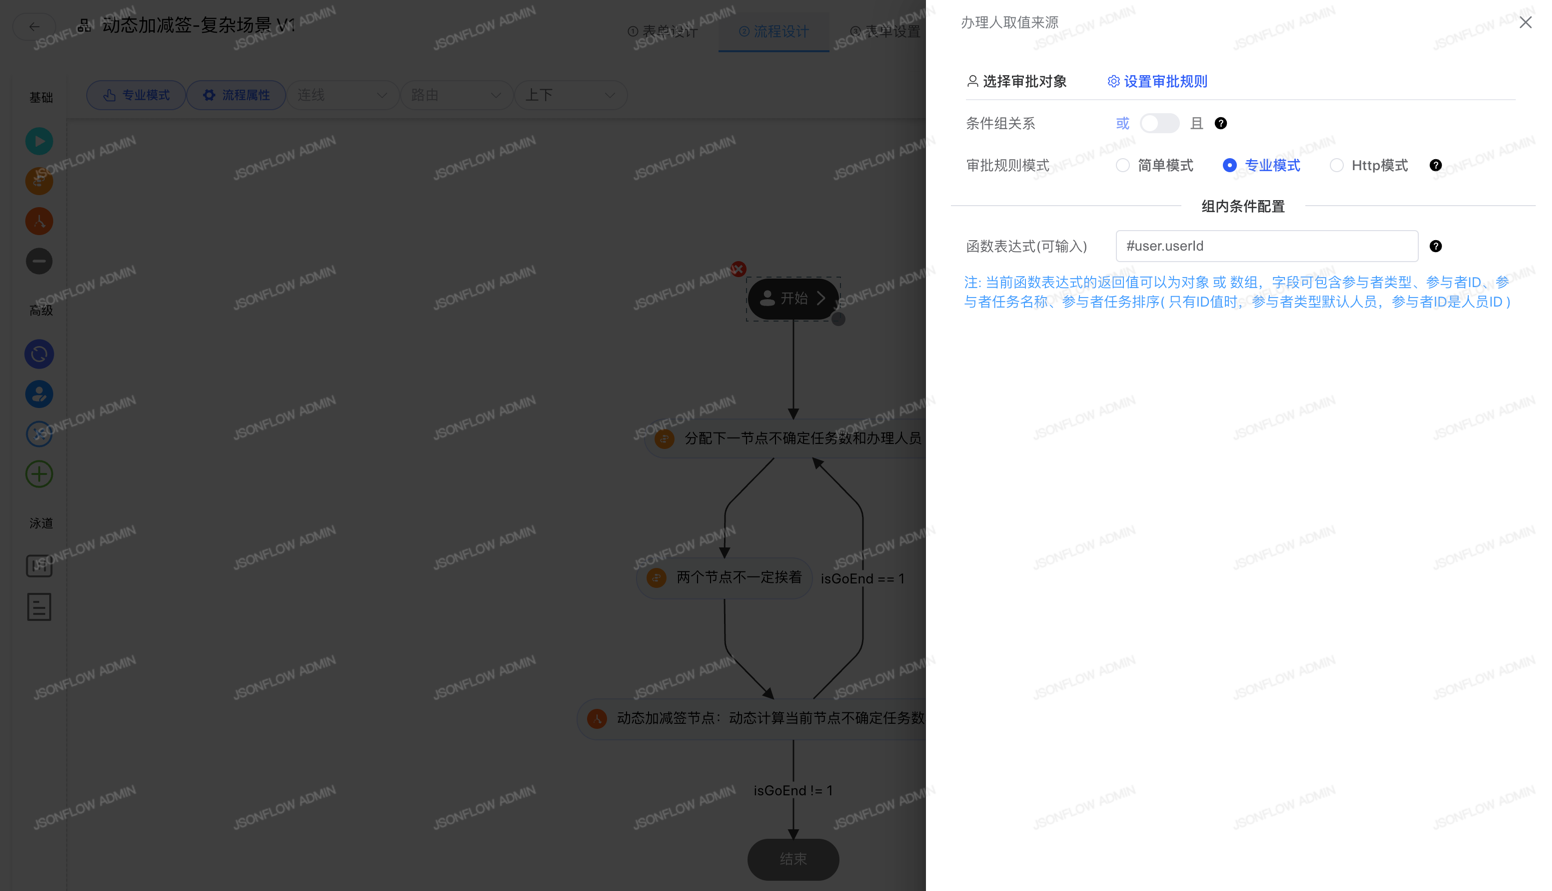This screenshot has width=1552, height=891.
Task: Click help icon beside Http模式 option
Action: point(1435,165)
